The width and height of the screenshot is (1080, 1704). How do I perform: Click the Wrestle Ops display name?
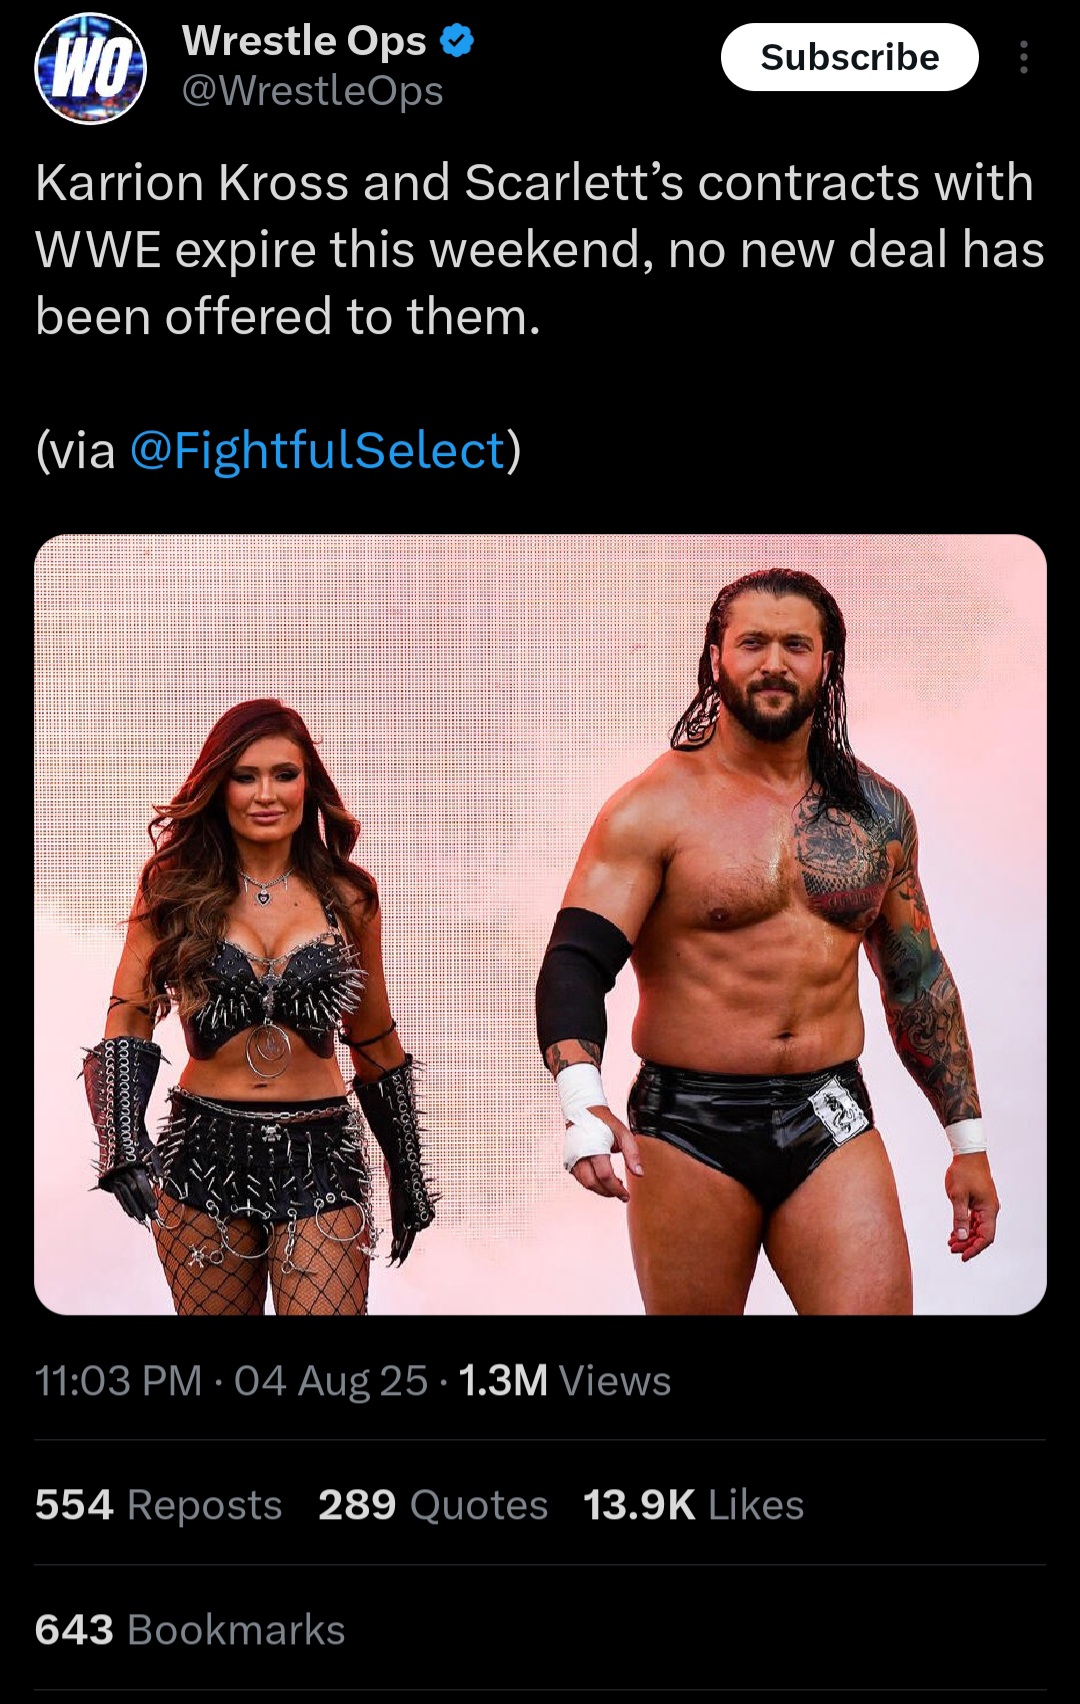tap(304, 41)
